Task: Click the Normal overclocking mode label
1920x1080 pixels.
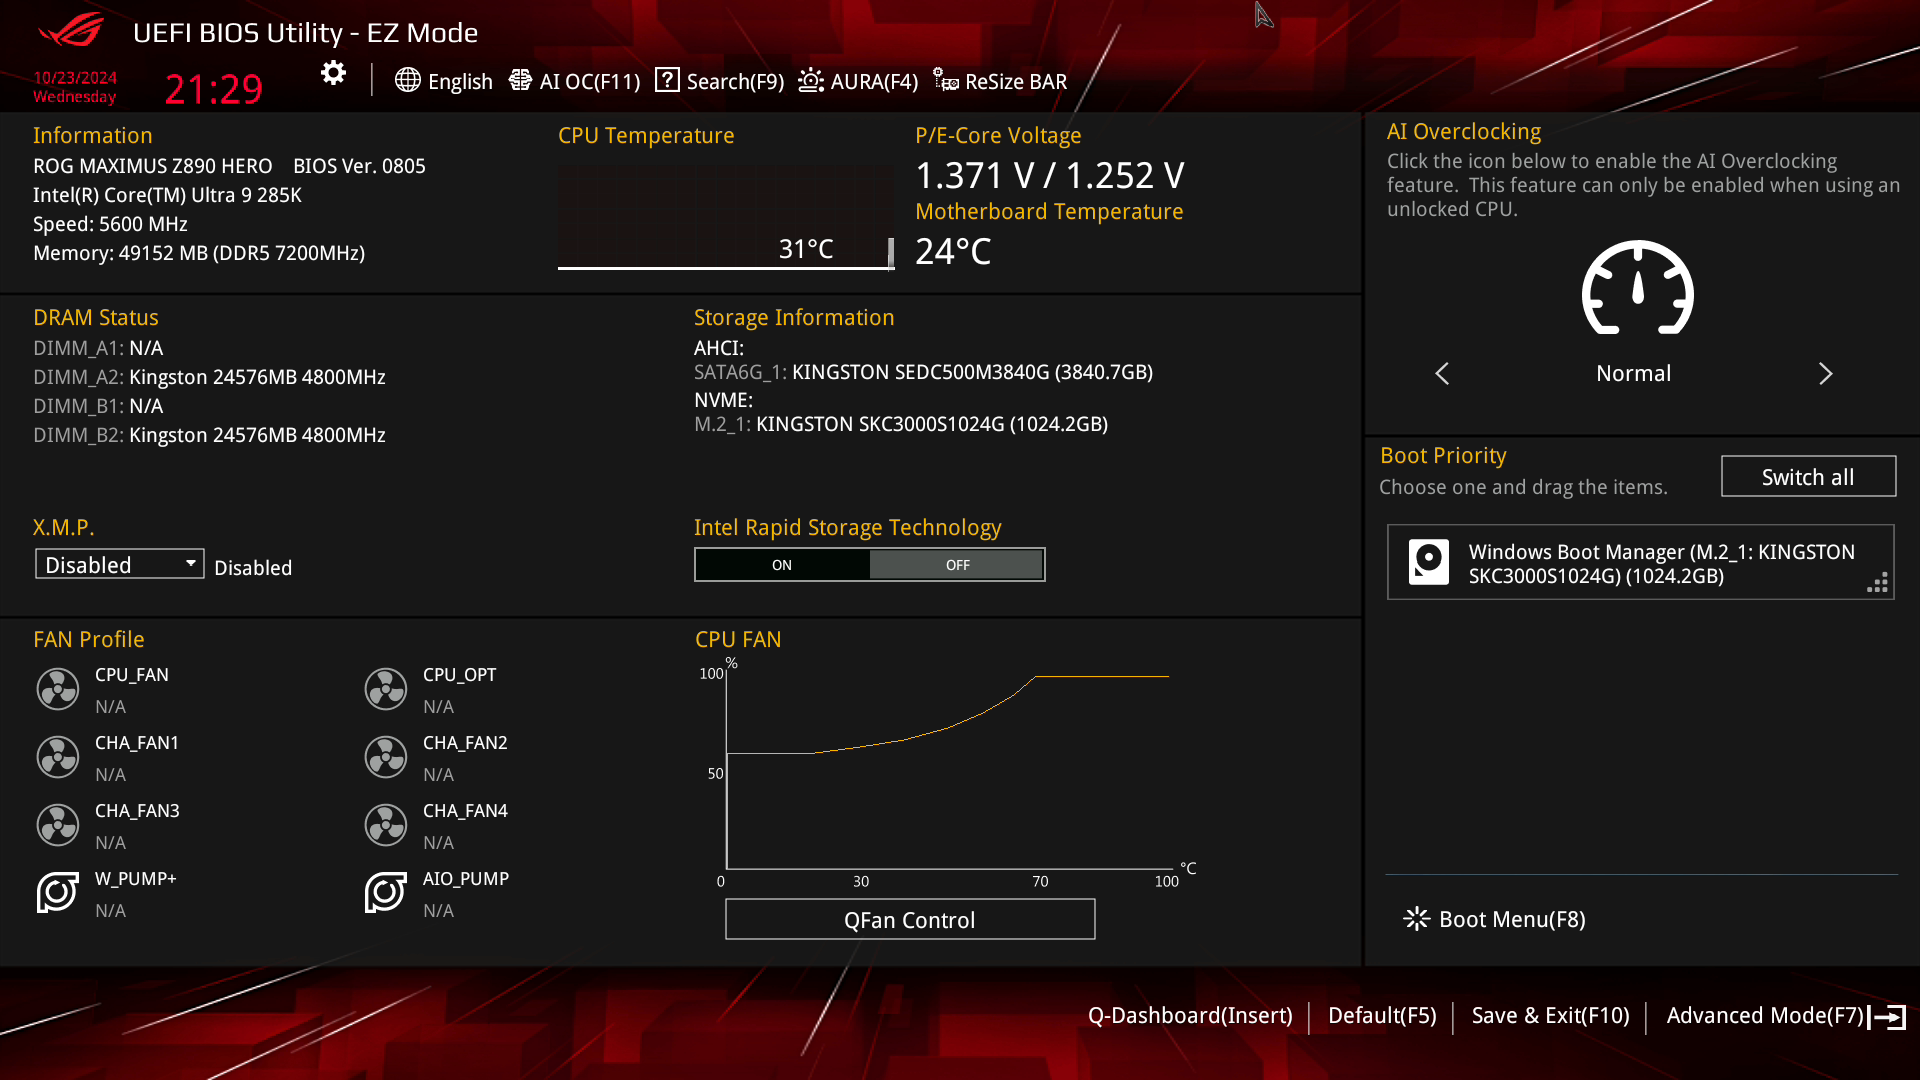Action: click(1633, 374)
